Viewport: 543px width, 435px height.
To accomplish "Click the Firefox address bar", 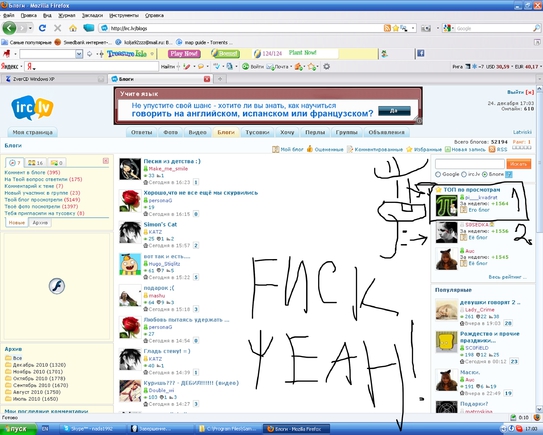I will 242,28.
